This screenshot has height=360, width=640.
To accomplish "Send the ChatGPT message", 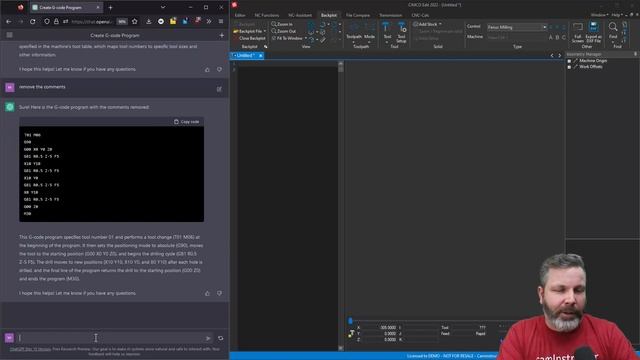I will [x=208, y=338].
